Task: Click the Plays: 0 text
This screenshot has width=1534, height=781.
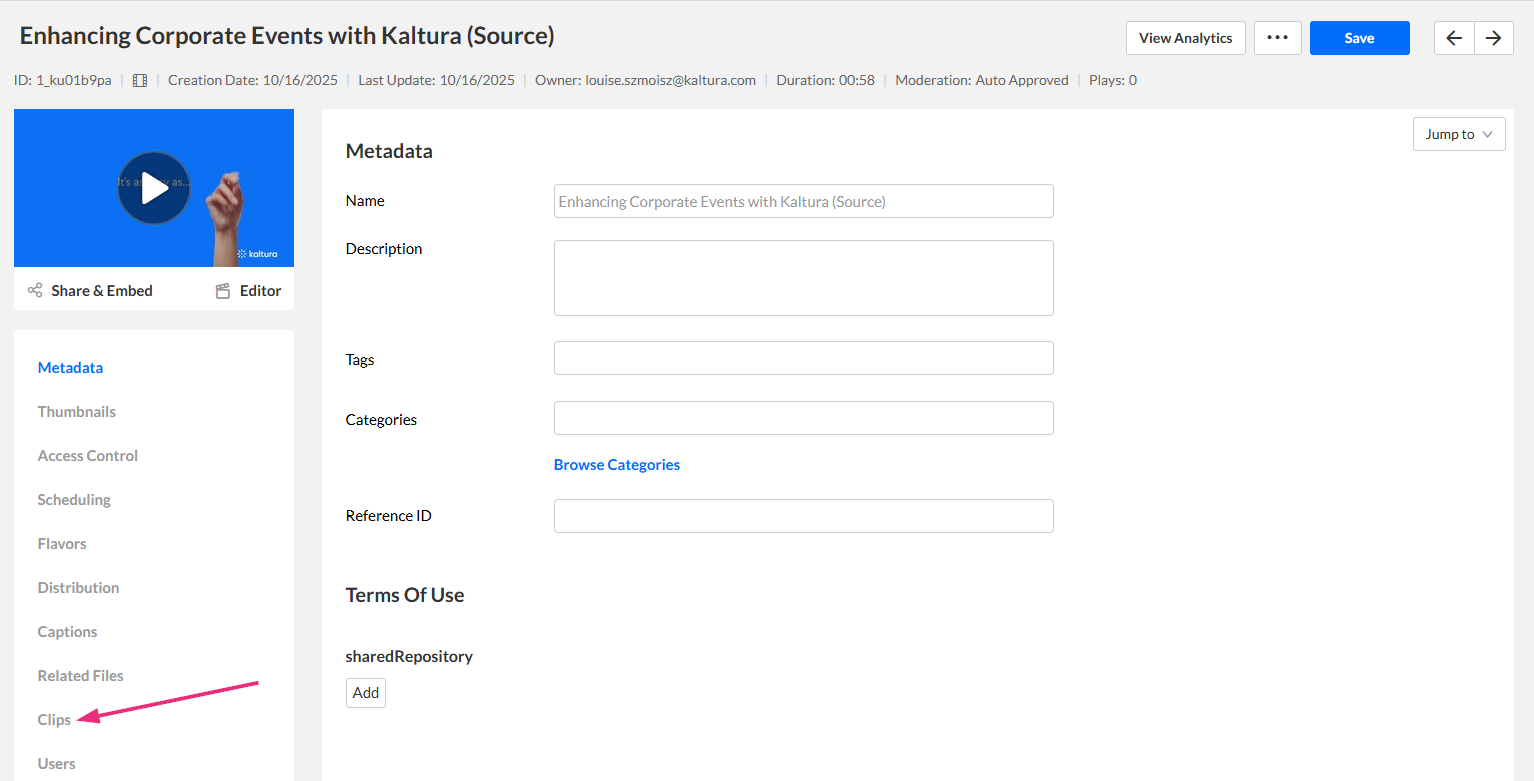Action: pos(1113,80)
